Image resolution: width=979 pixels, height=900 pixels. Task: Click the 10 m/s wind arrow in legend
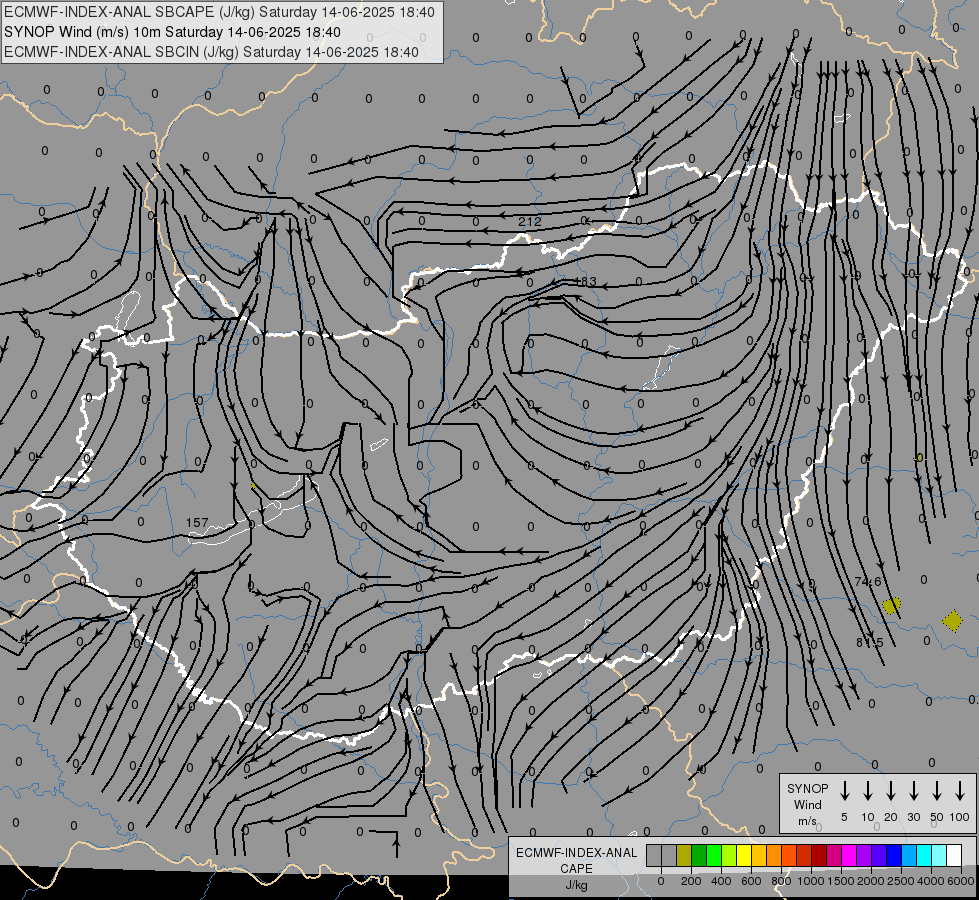(x=867, y=791)
